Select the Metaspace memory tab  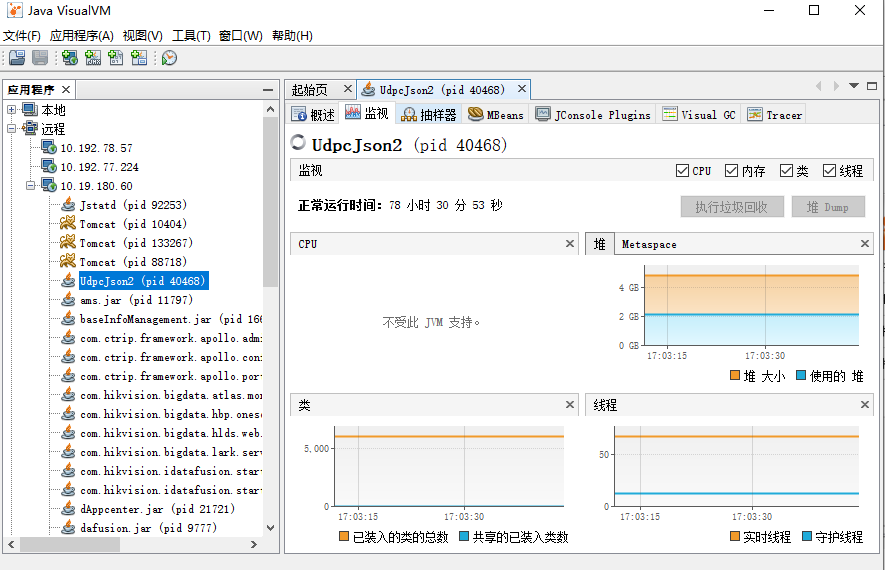click(649, 244)
